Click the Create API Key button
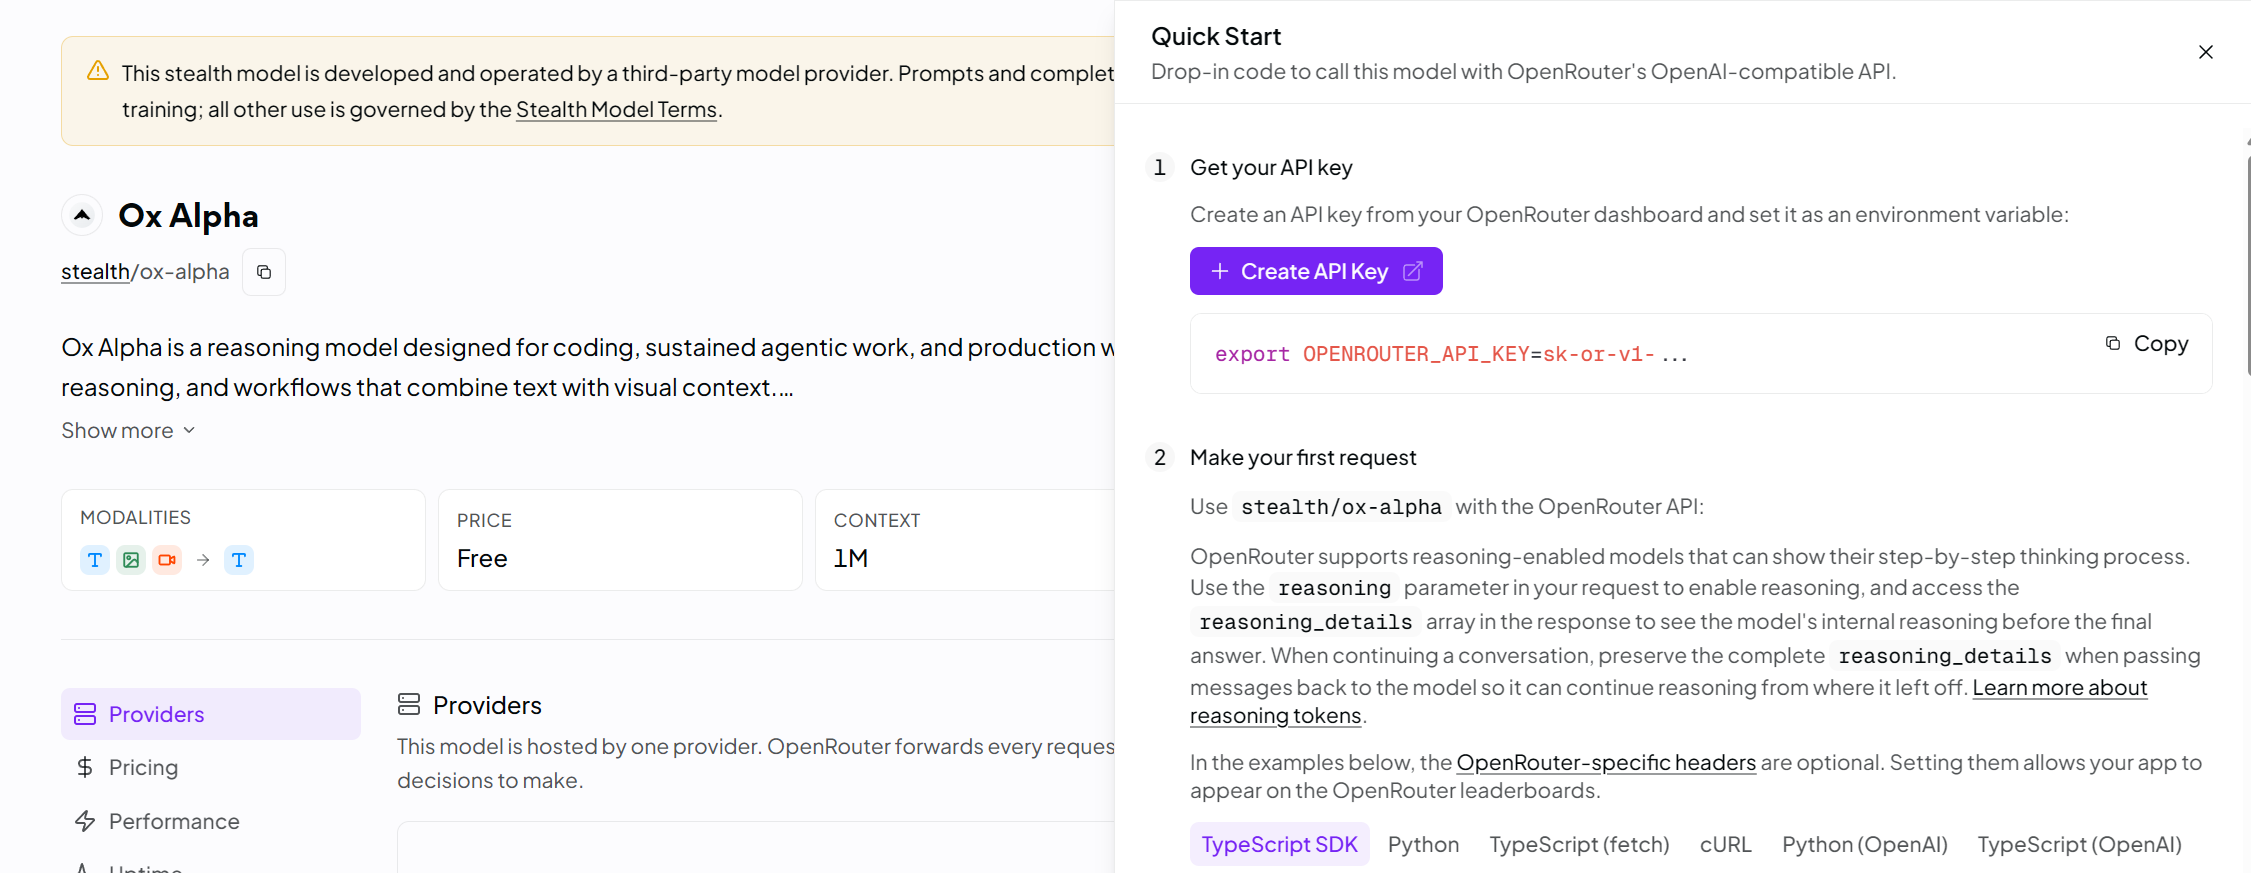This screenshot has height=873, width=2251. pyautogui.click(x=1316, y=271)
